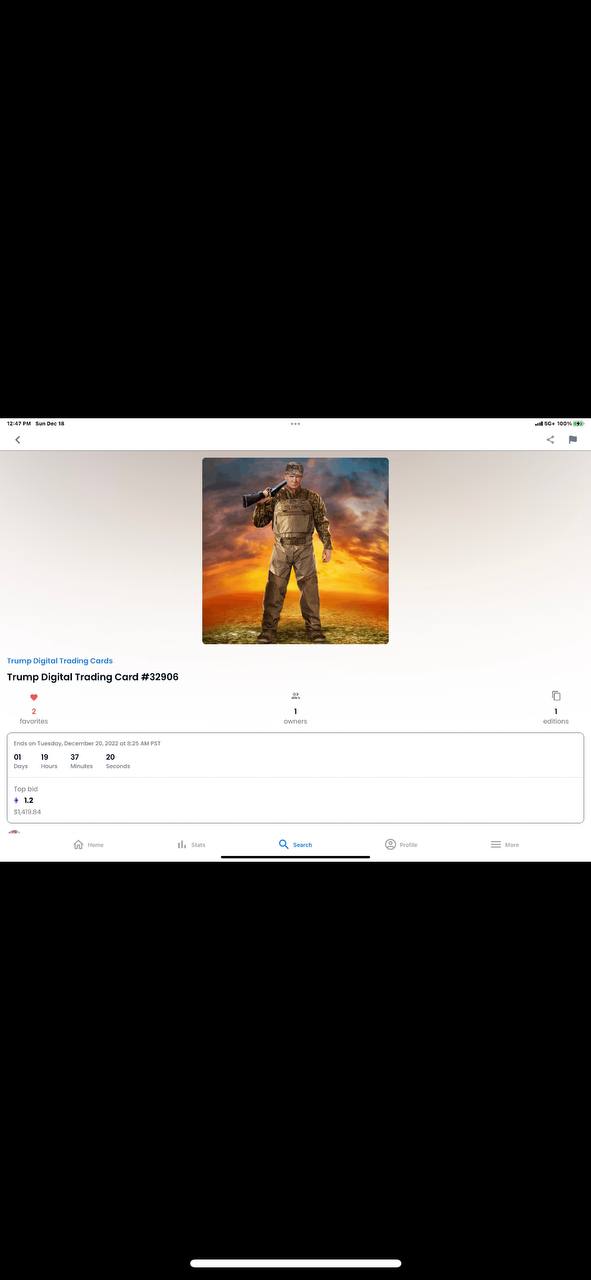591x1280 pixels.
Task: Tap the '1 editions' count
Action: (x=556, y=716)
